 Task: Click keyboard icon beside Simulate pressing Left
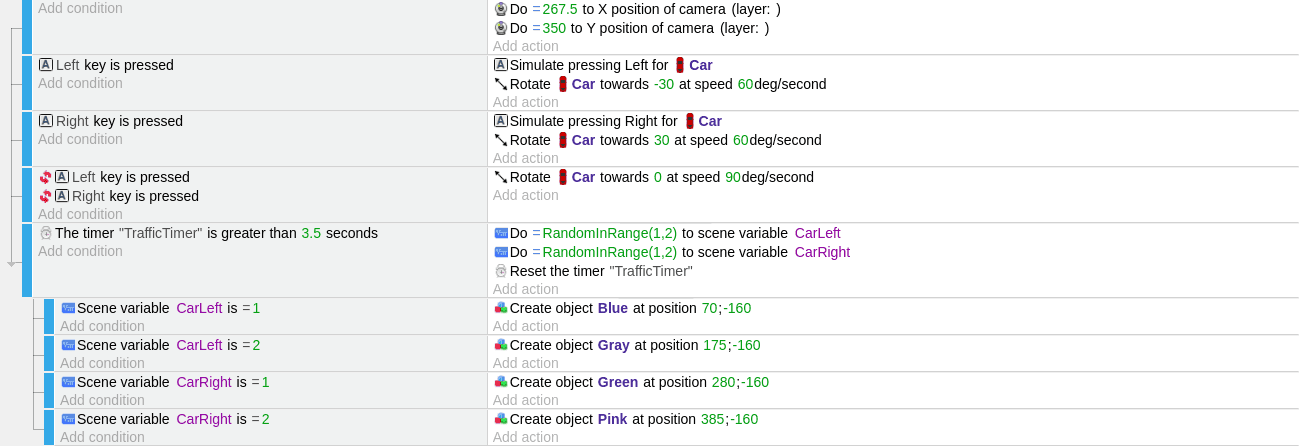coord(501,65)
